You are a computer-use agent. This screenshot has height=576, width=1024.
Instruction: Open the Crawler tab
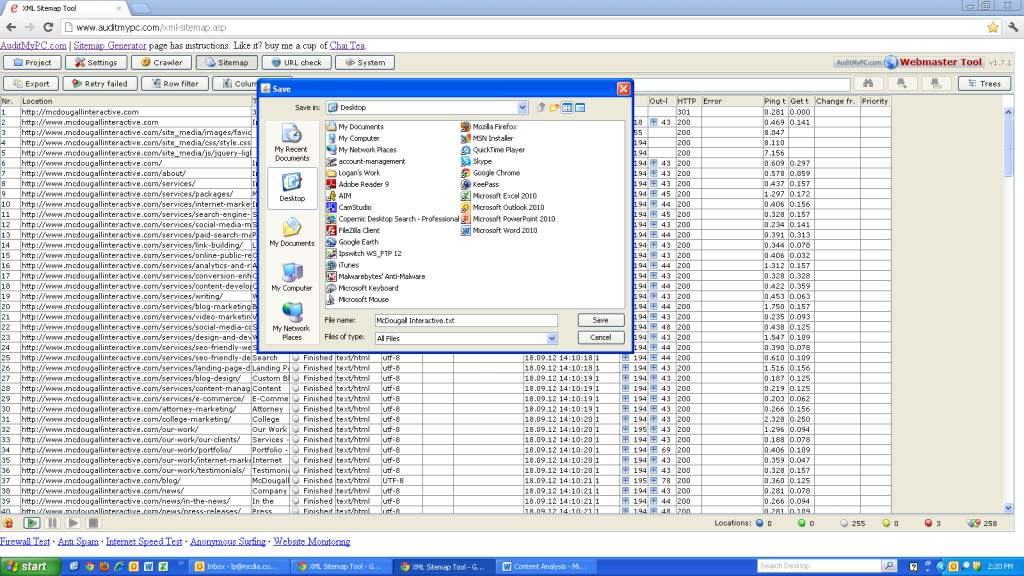[x=161, y=62]
